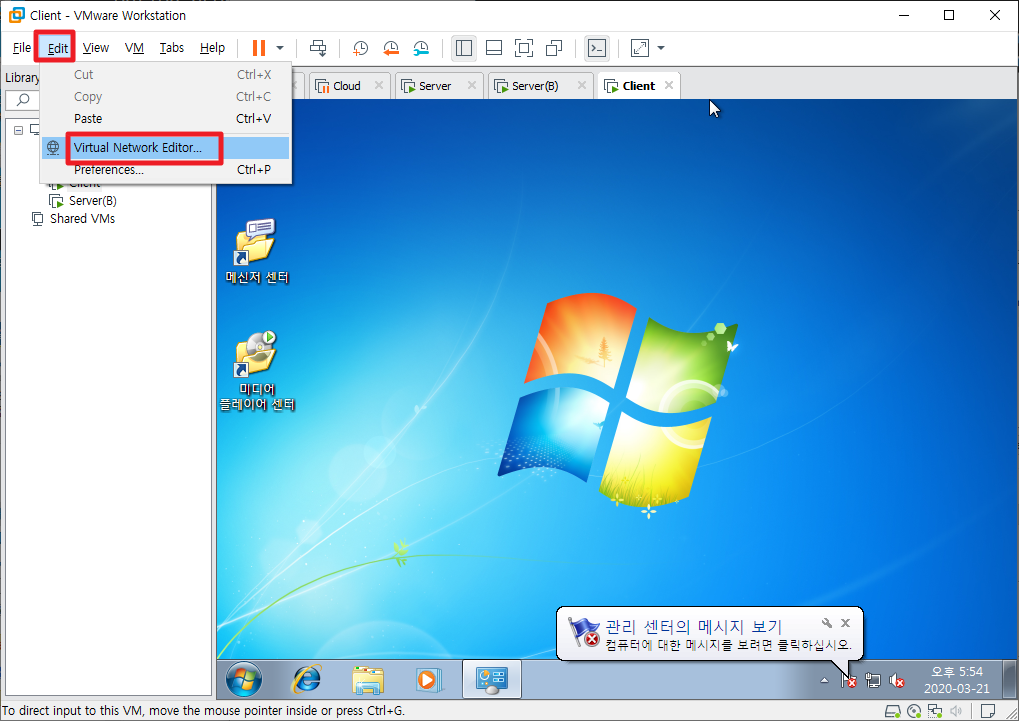
Task: Click Send Ctrl+Alt+Del toolbar icon
Action: pos(318,48)
